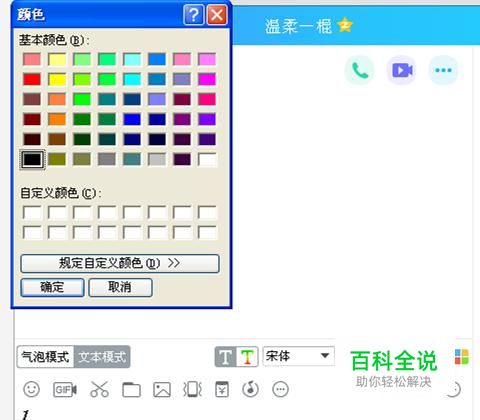Image resolution: width=480 pixels, height=420 pixels.
Task: Click the gray T system font icon
Action: pos(226,357)
